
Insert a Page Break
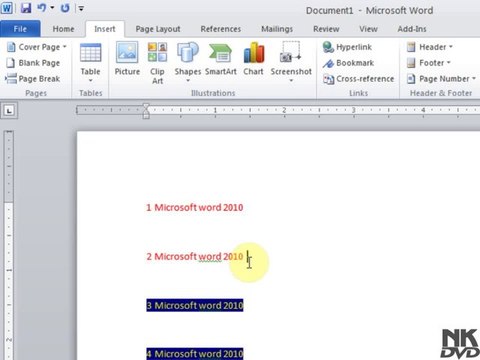(x=33, y=79)
